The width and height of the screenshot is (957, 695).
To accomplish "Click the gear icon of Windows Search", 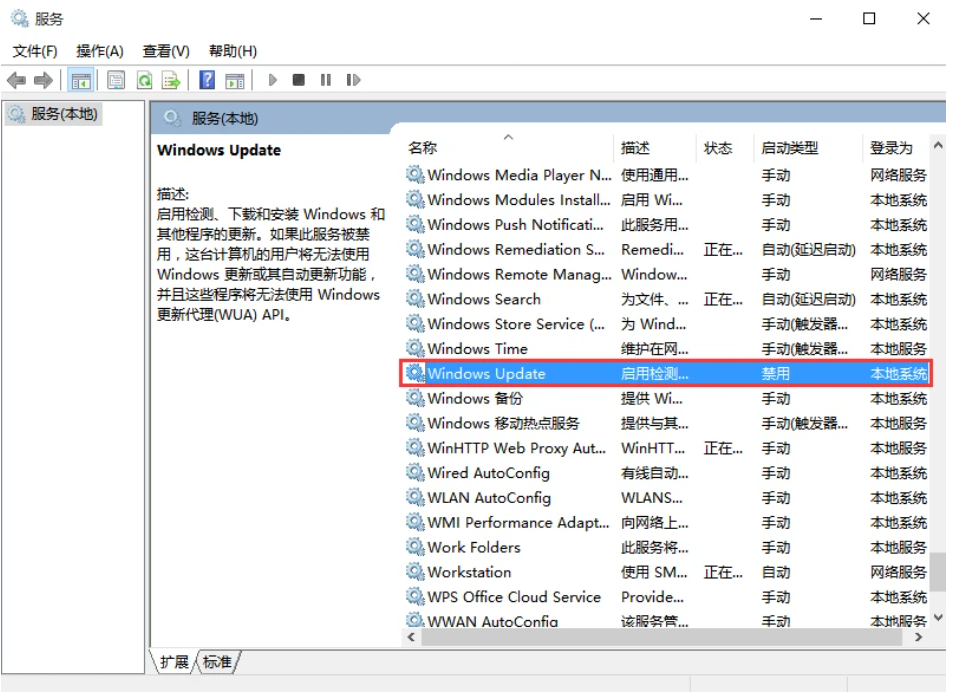I will [x=415, y=299].
